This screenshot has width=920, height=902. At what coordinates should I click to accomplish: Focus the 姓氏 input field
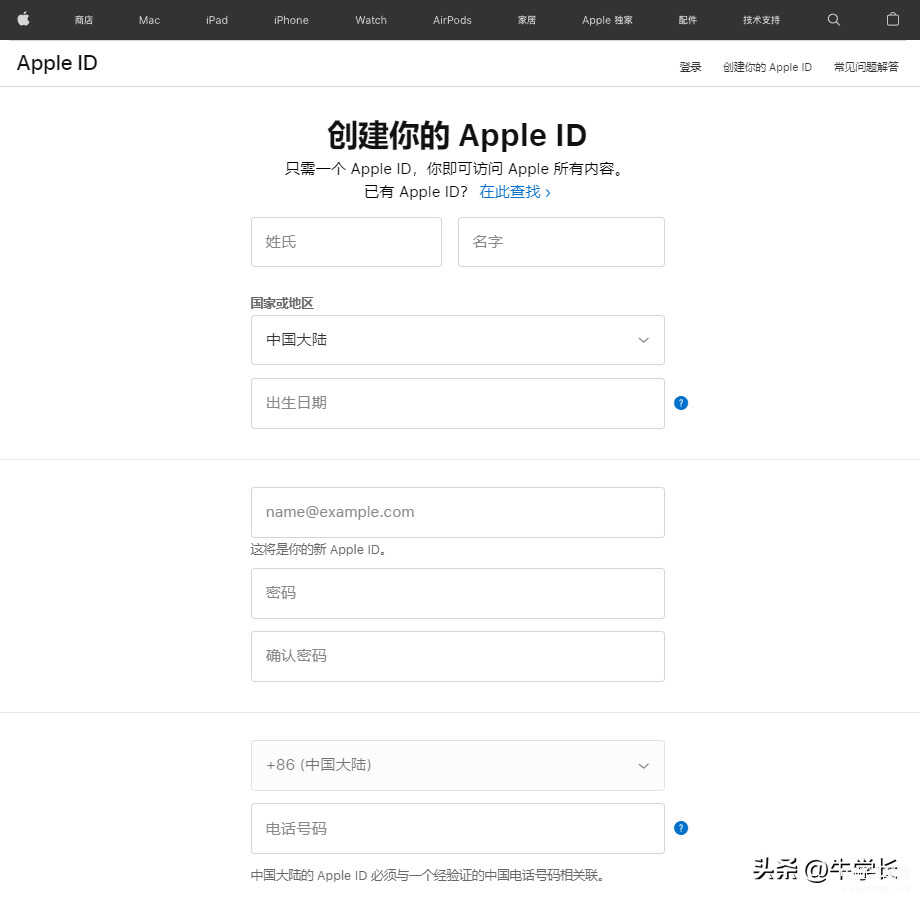(x=346, y=242)
